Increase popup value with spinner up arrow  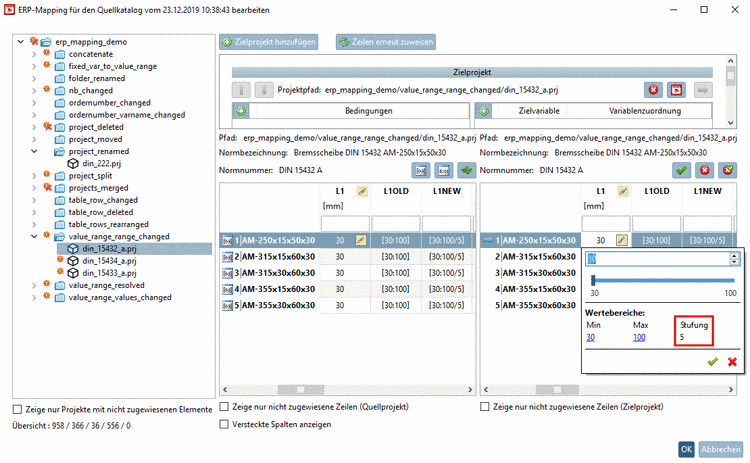coord(734,256)
